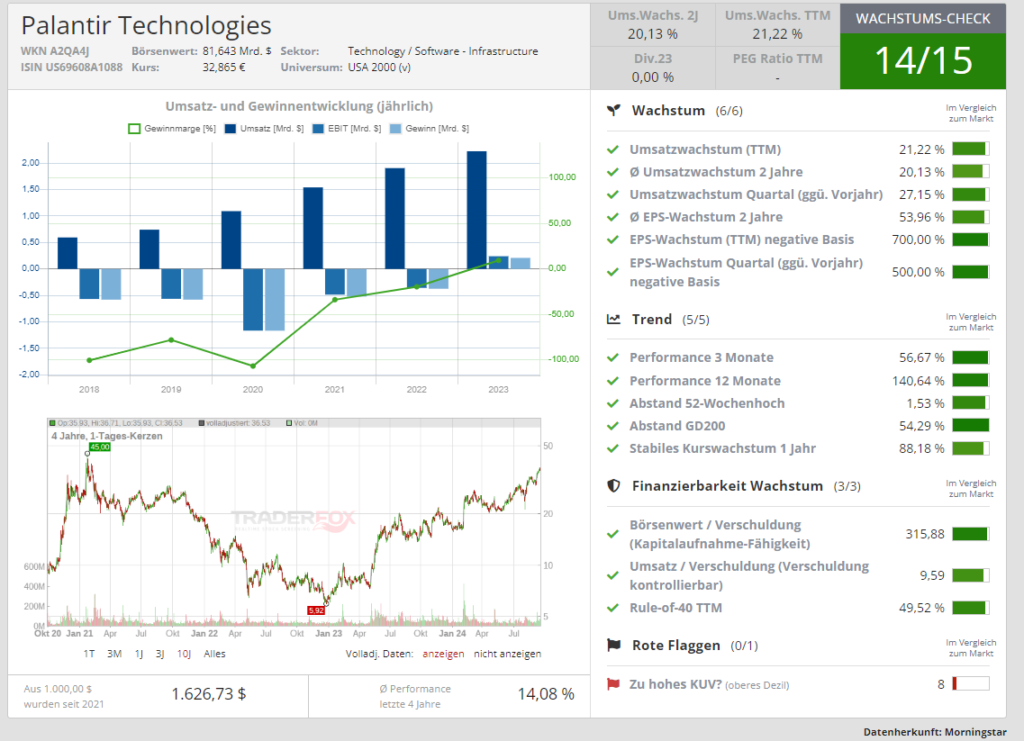Click the checkmark beside Umsatzwachstum (TTM)
1024x741 pixels.
[x=612, y=150]
